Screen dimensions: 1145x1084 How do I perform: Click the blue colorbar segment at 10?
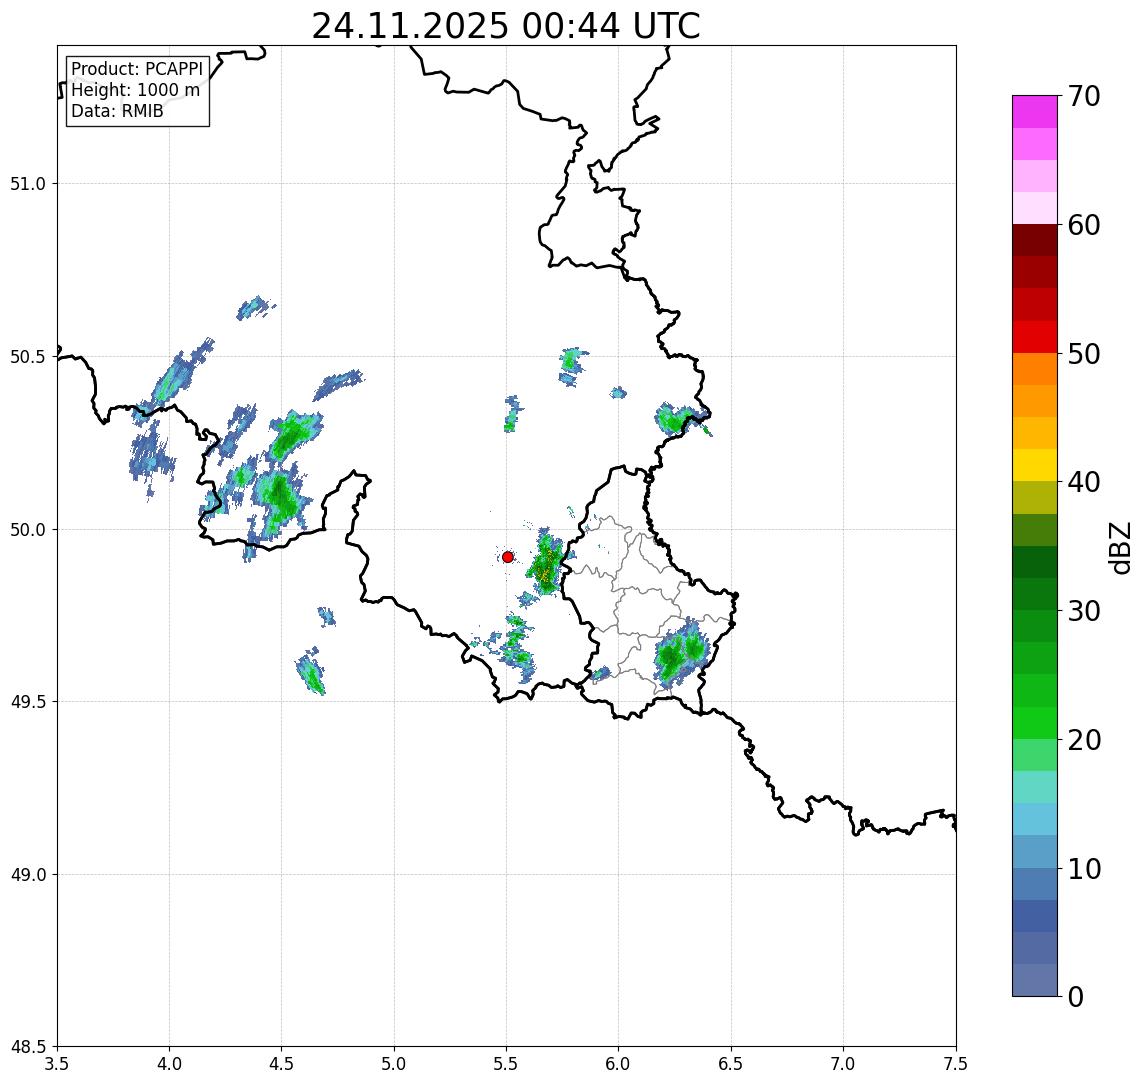1035,883
